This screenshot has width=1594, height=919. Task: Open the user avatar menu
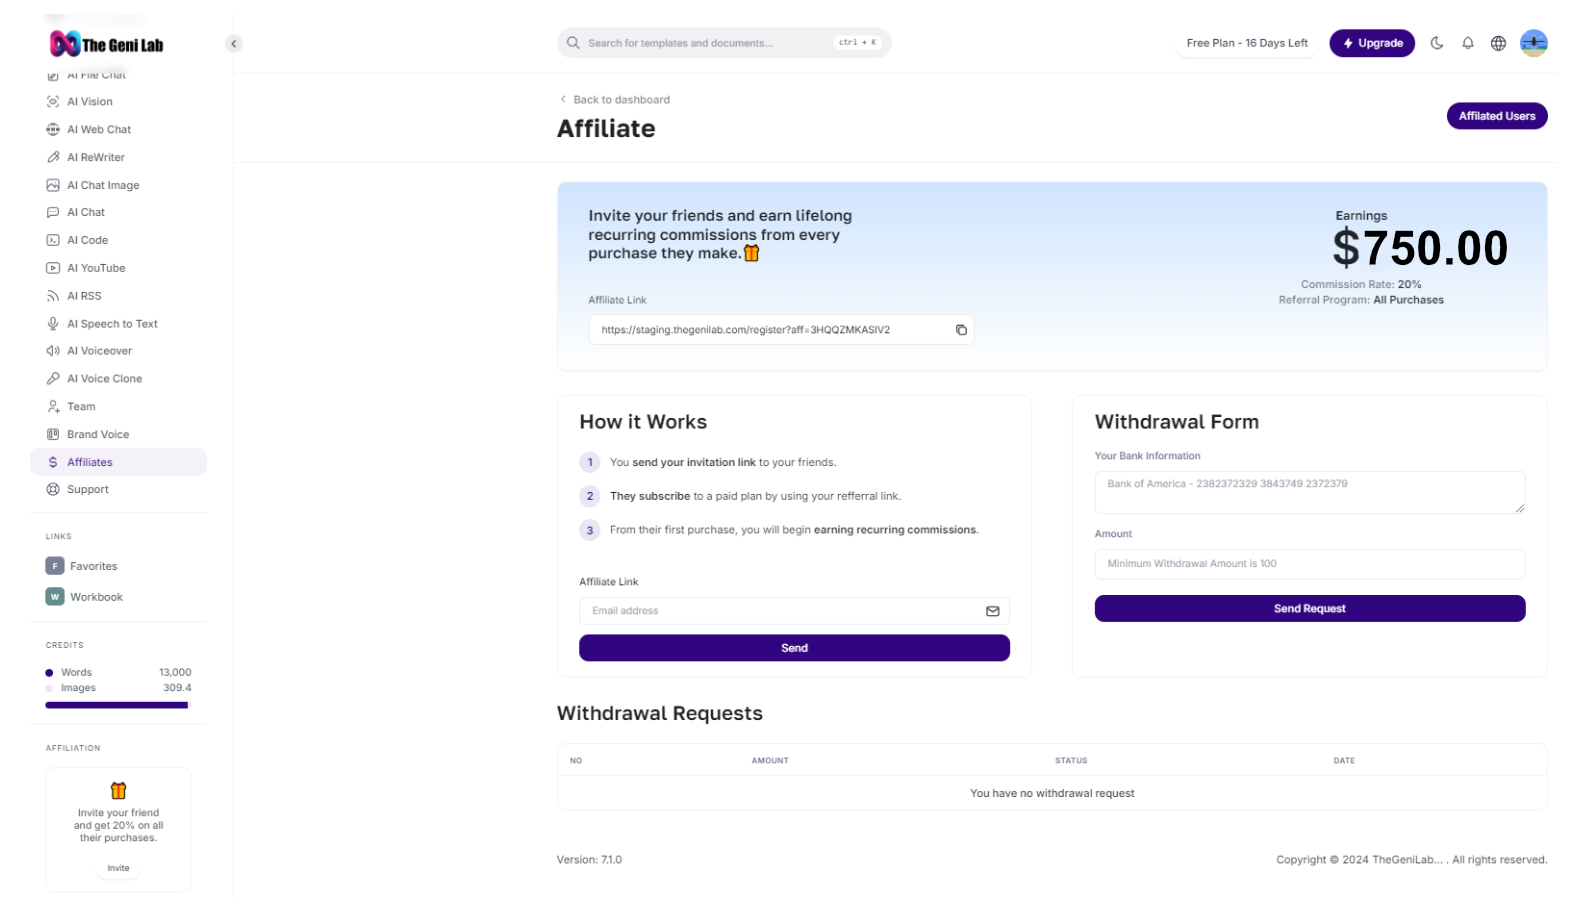click(x=1533, y=43)
